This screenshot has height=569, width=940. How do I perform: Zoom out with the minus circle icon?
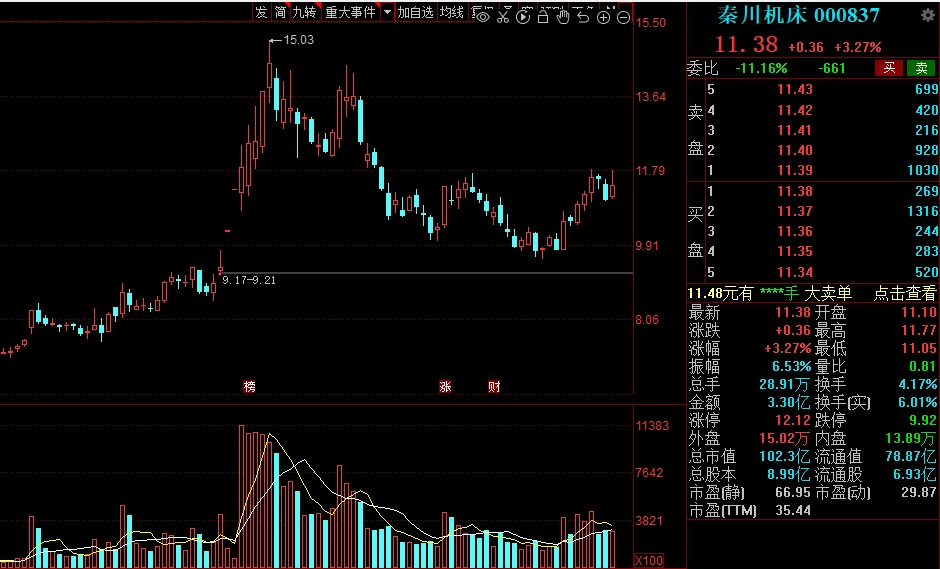[623, 15]
